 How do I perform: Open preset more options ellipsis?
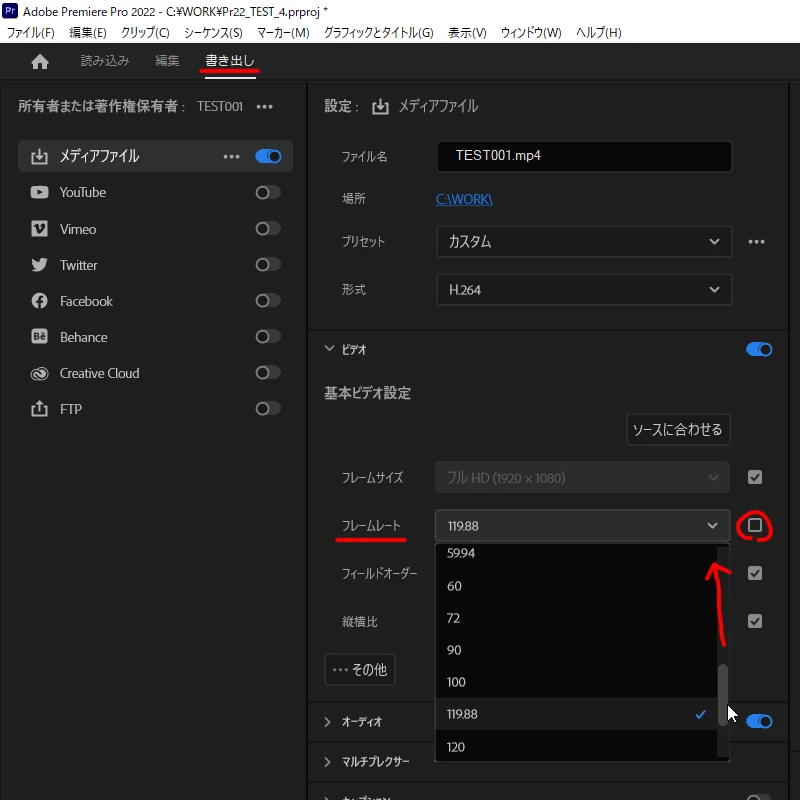756,242
